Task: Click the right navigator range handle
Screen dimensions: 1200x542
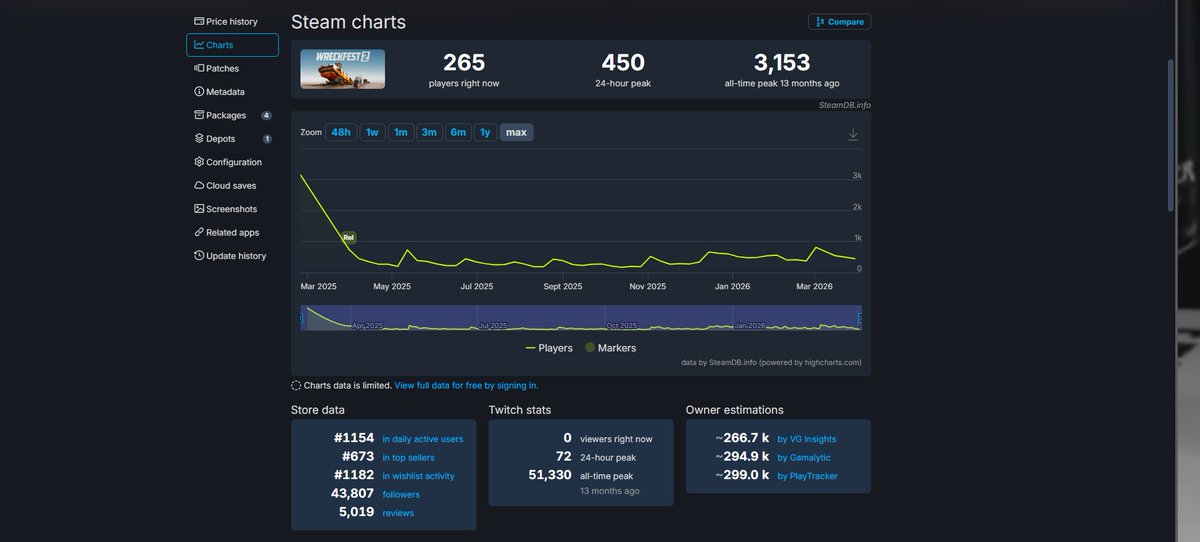Action: coord(859,320)
